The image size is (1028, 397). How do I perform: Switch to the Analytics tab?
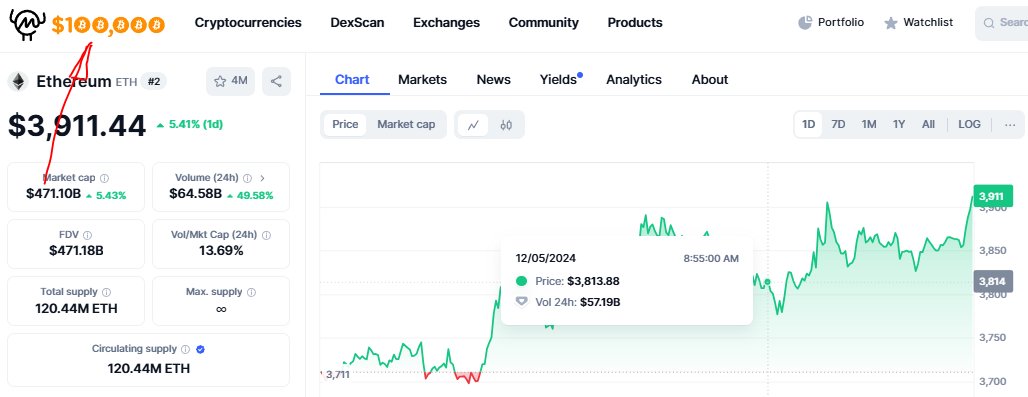pyautogui.click(x=634, y=80)
